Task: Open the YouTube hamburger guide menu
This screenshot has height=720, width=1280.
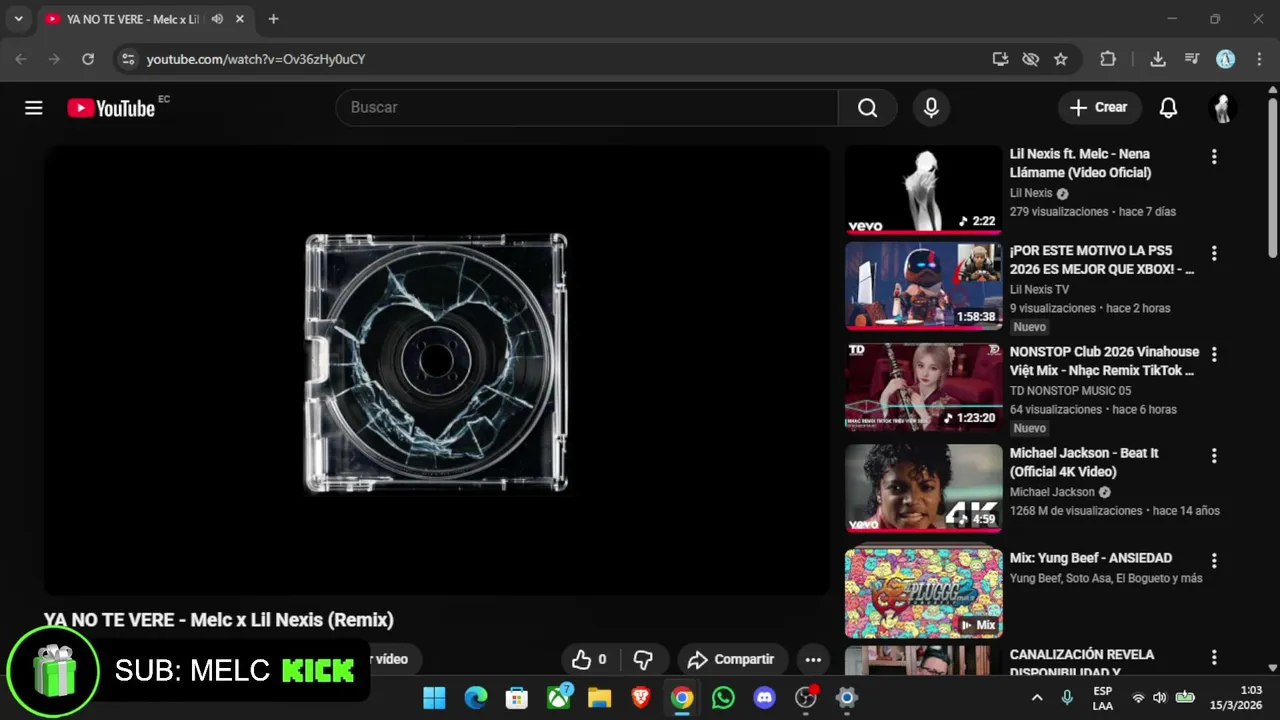Action: 34,108
